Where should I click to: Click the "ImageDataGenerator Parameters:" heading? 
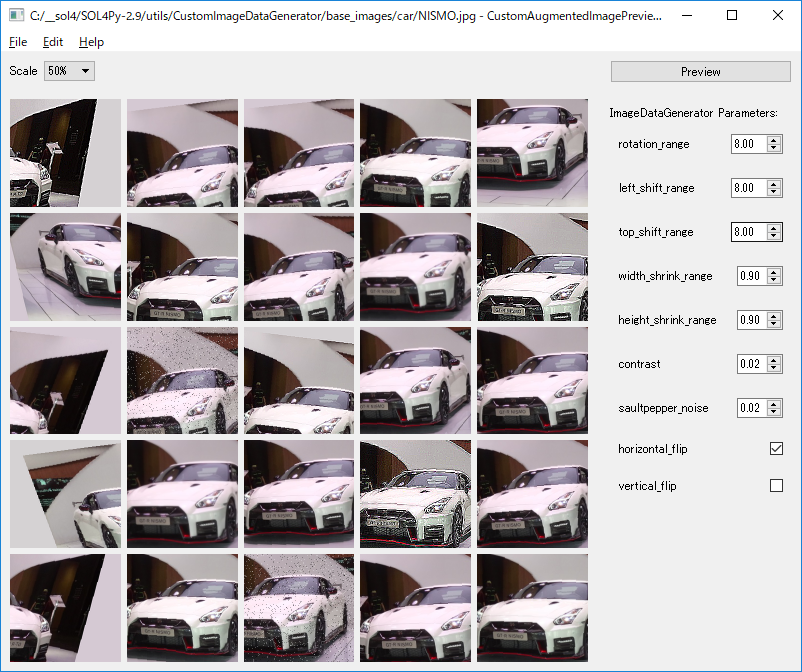694,113
